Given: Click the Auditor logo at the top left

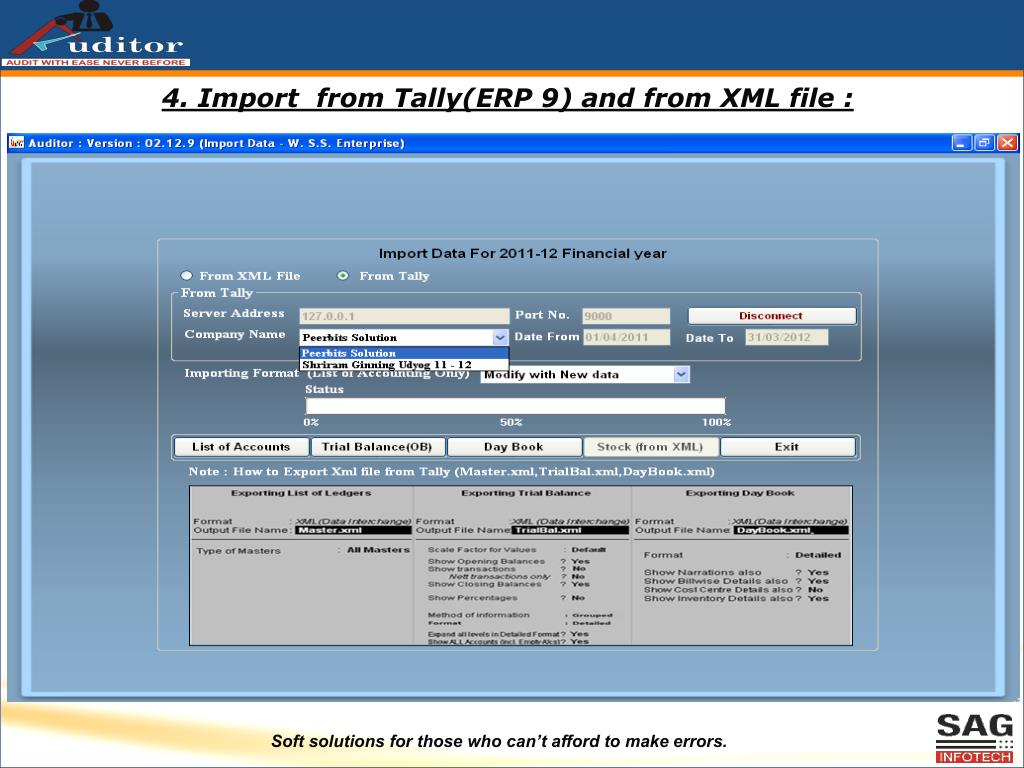Looking at the screenshot, I should pyautogui.click(x=96, y=34).
